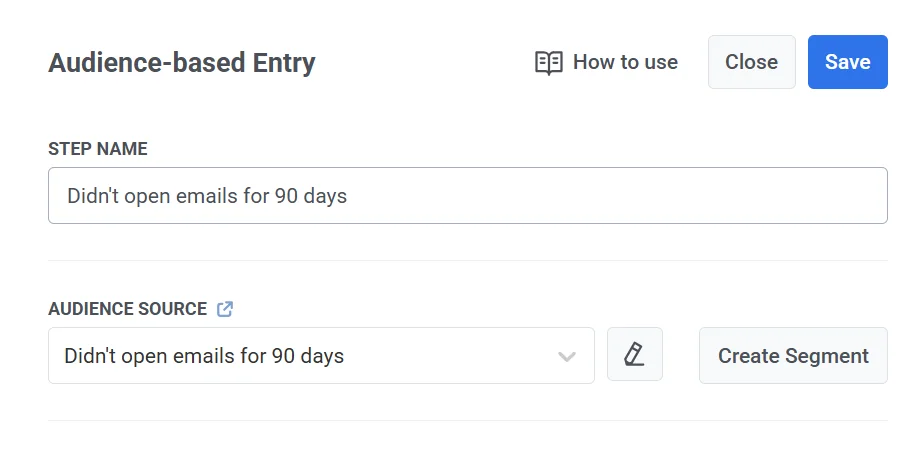The height and width of the screenshot is (452, 921).
Task: Select the 'Didn't open emails' segment text in the dropdown
Action: 204,355
